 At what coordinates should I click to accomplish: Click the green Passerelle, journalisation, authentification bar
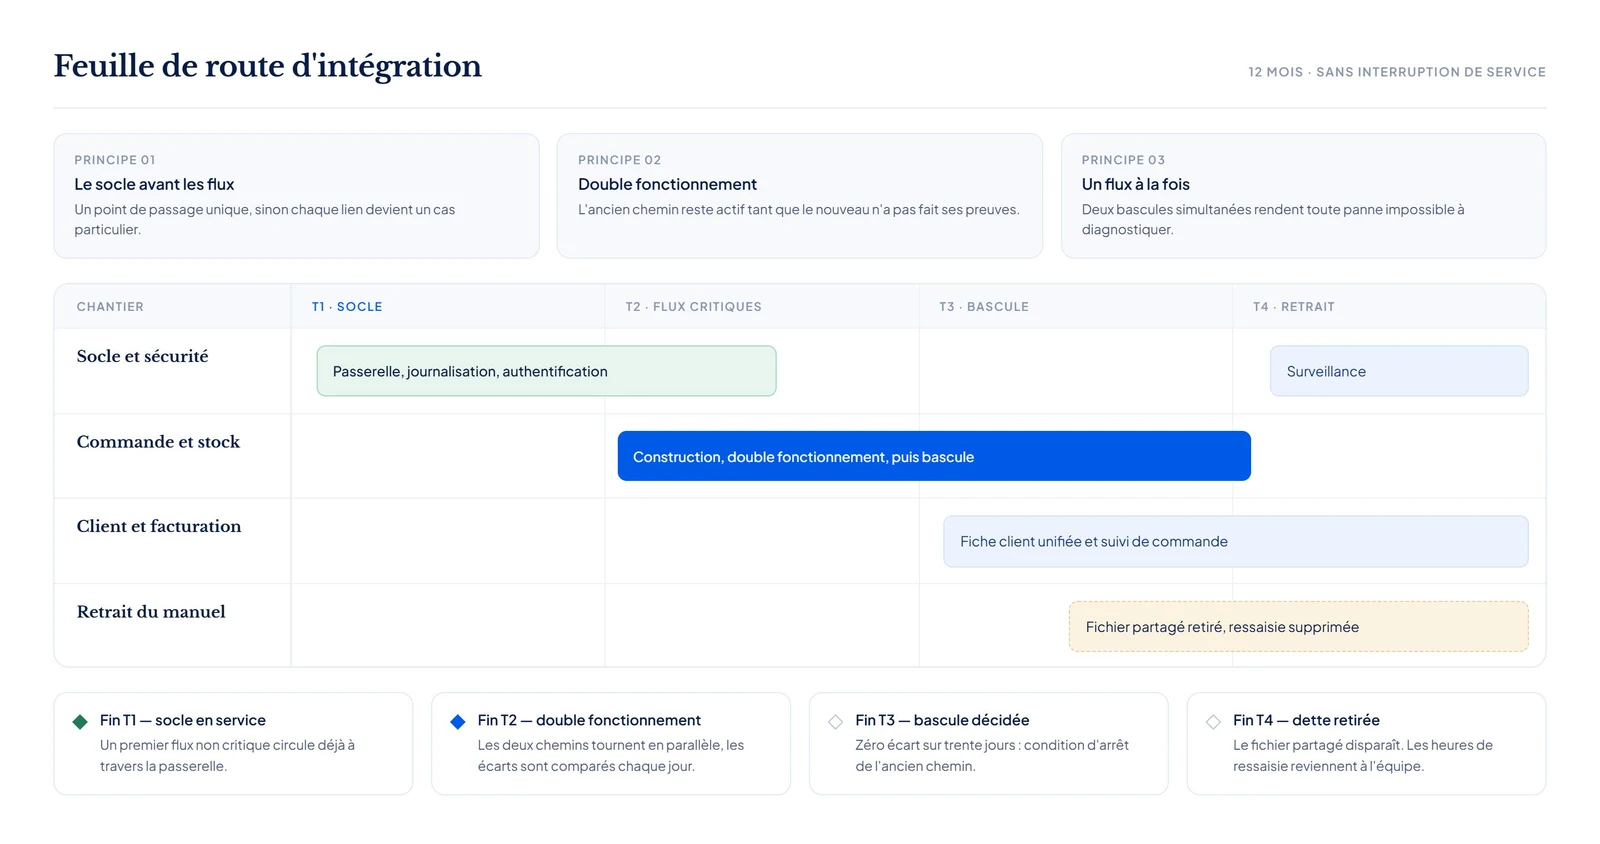pos(546,371)
